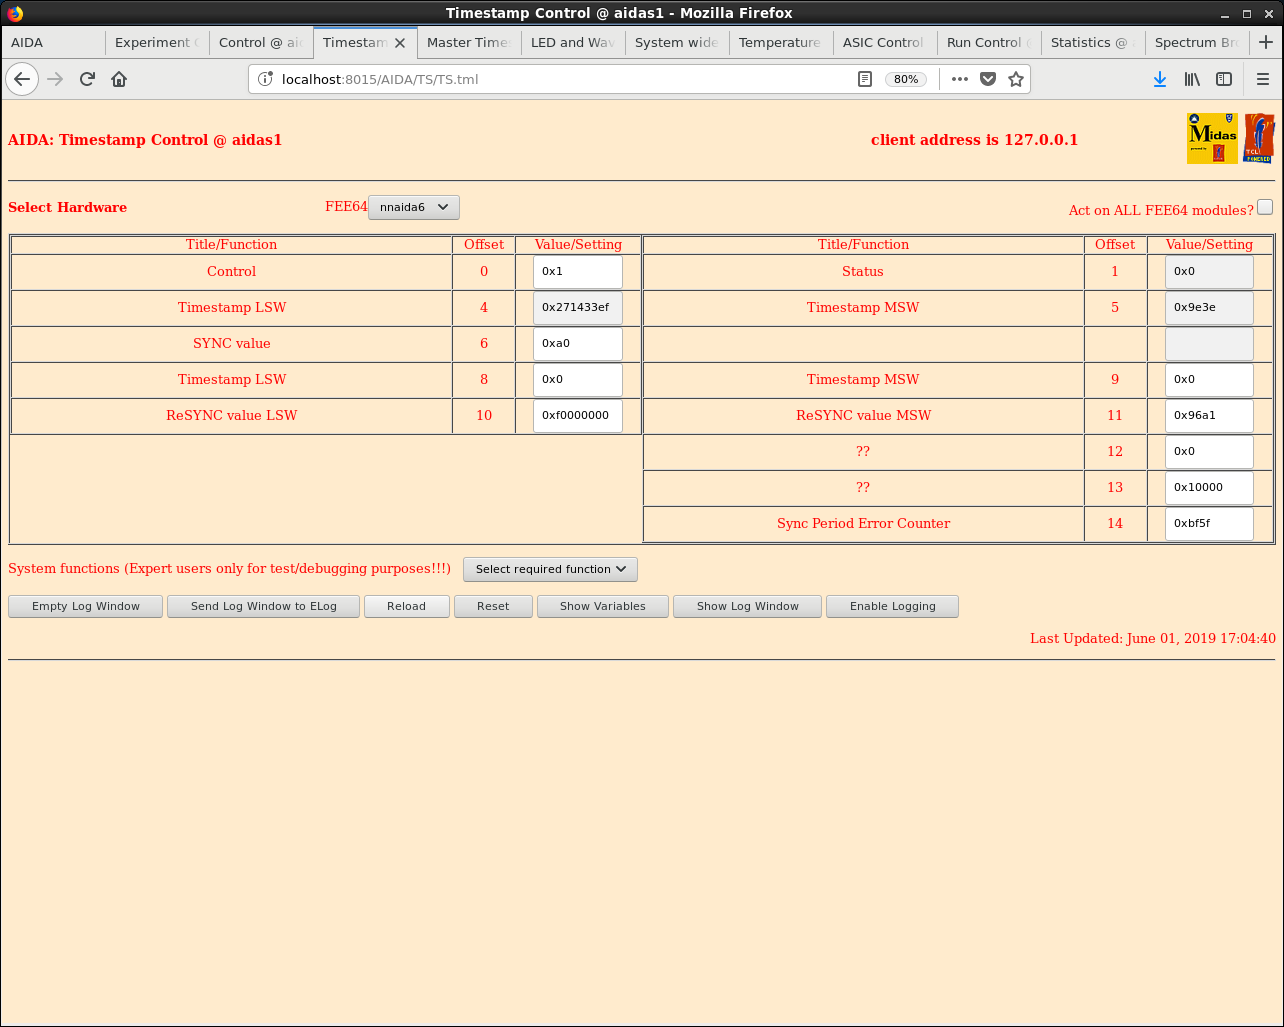Toggle reader view icon in address bar
This screenshot has width=1284, height=1027.
tap(865, 79)
